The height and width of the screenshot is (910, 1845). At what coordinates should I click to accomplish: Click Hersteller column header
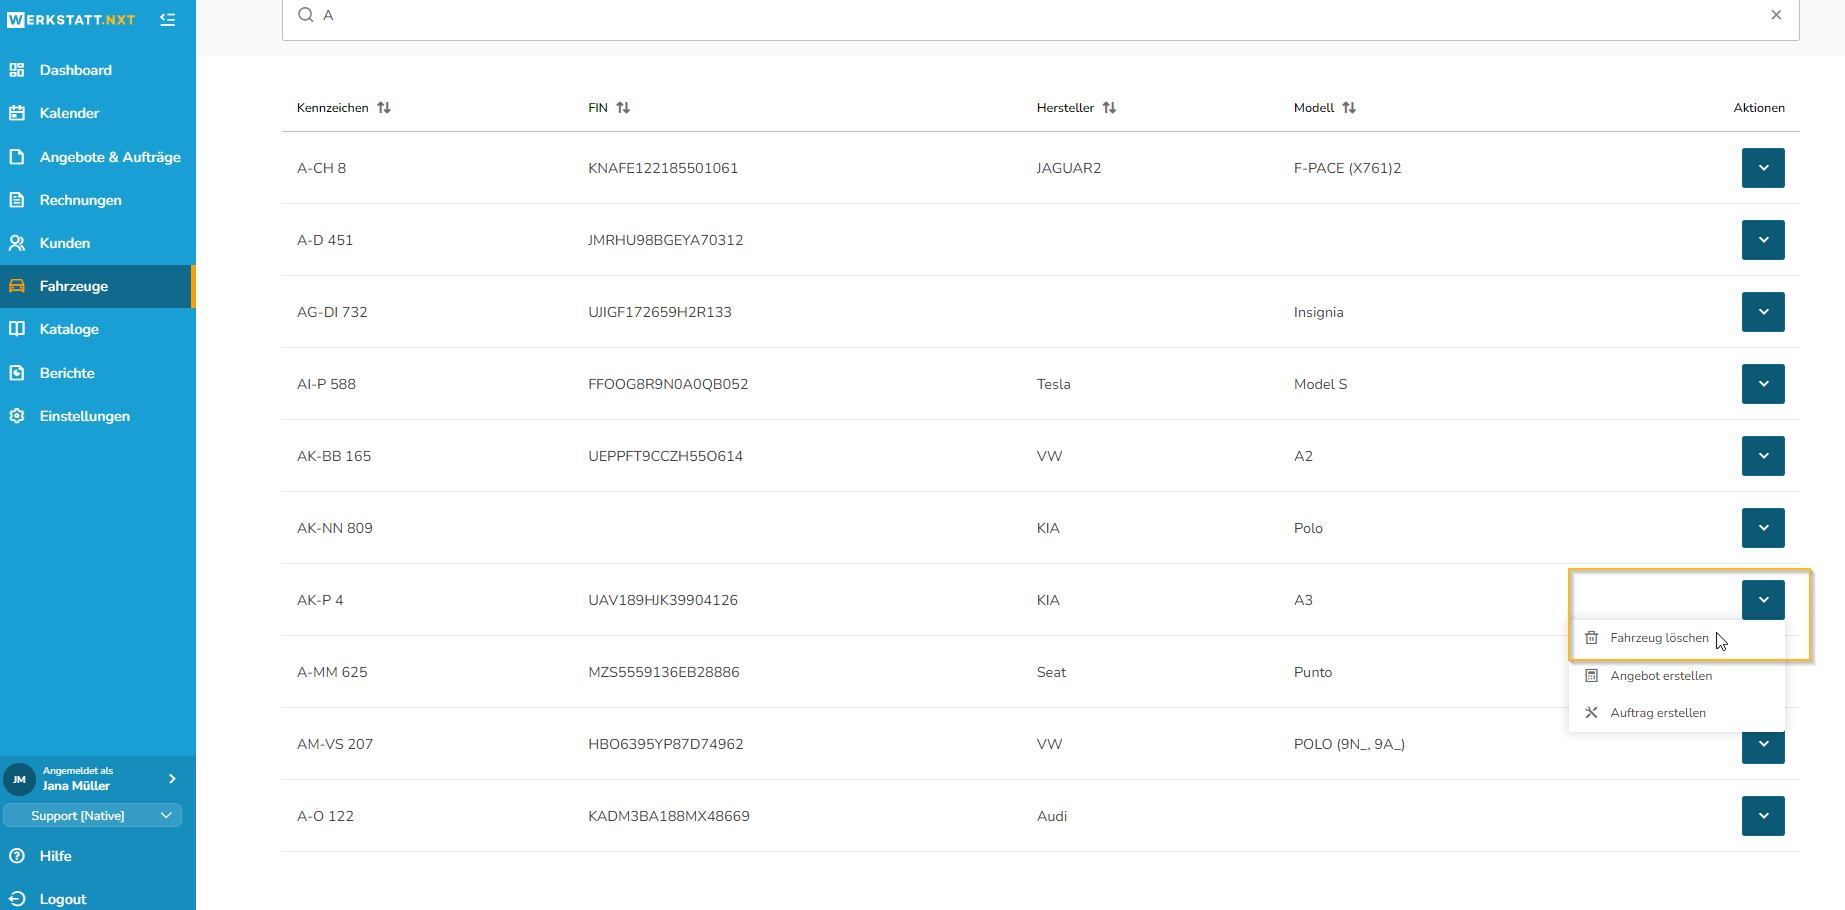tap(1065, 108)
